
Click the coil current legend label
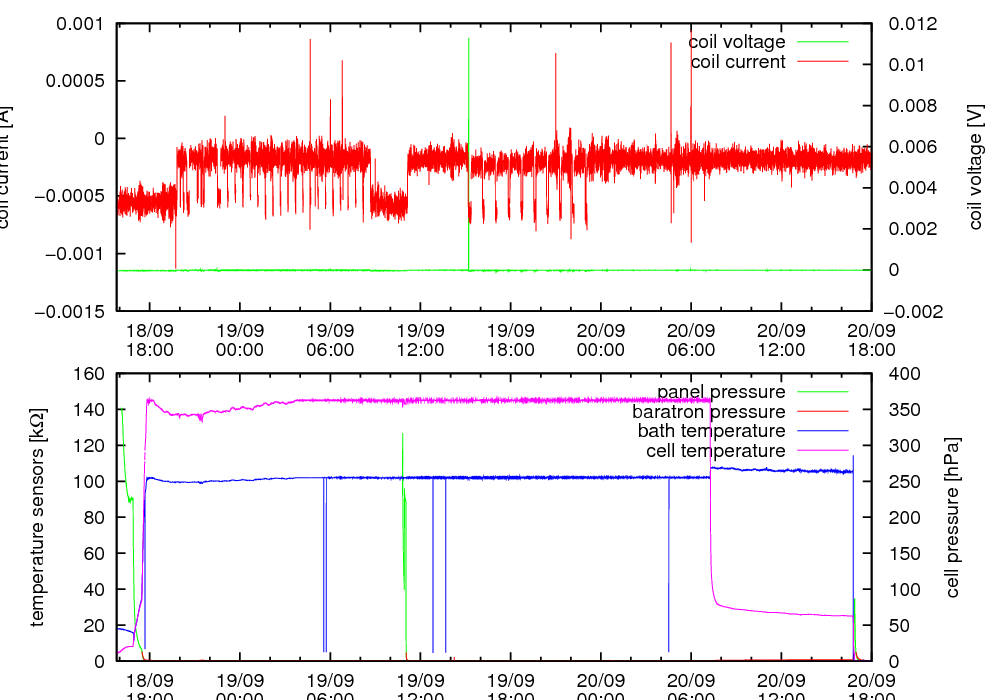coord(738,62)
